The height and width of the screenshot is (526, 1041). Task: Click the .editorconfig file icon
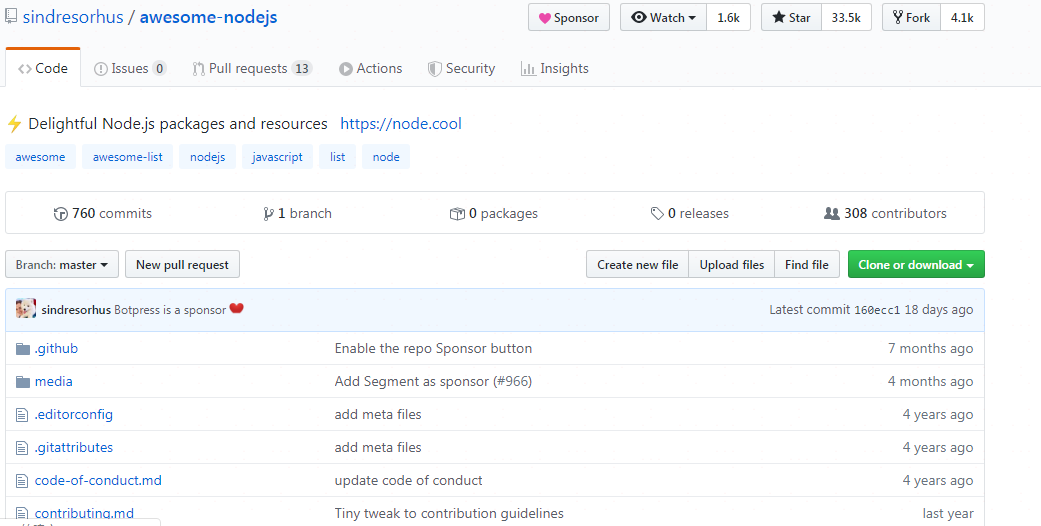pos(23,415)
